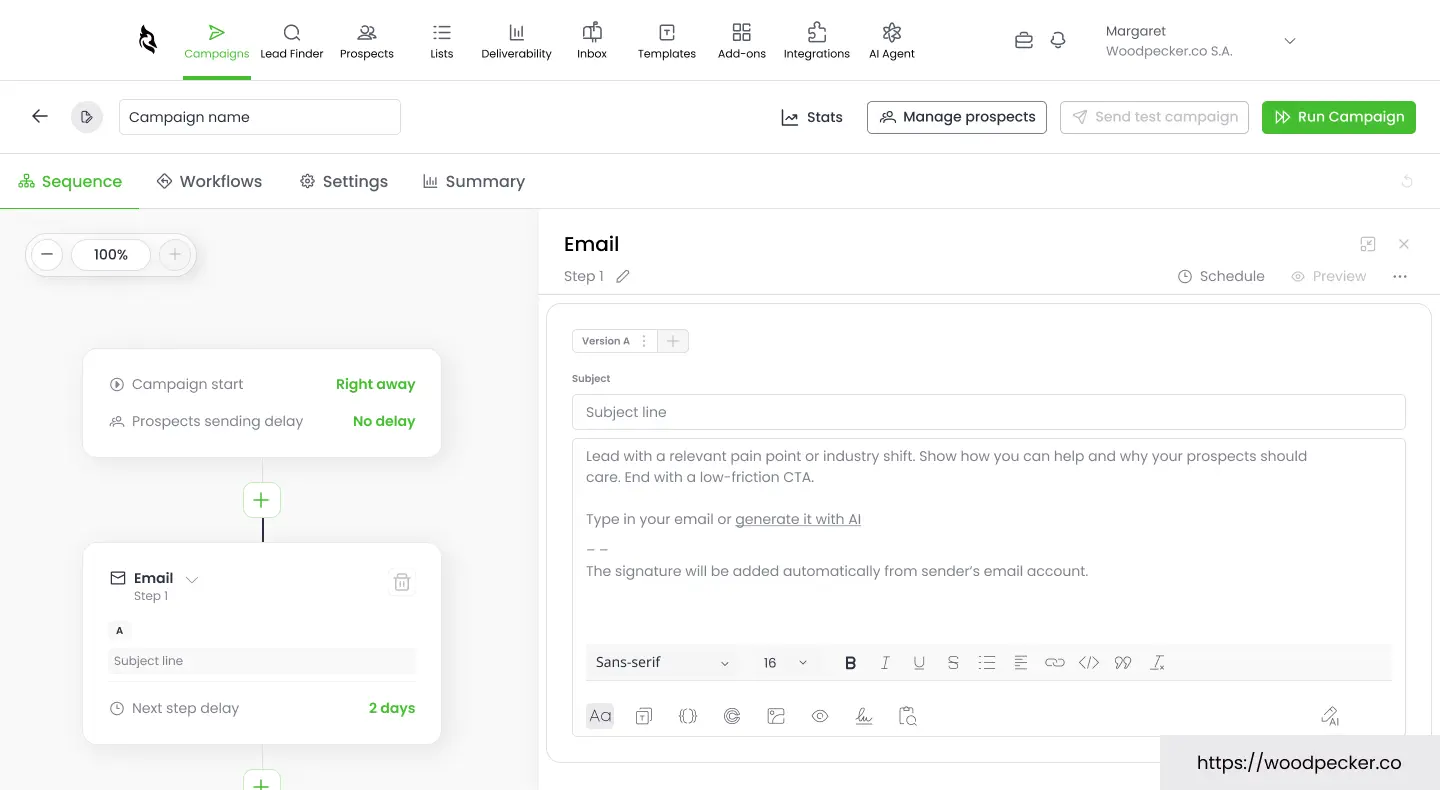The height and width of the screenshot is (790, 1440).
Task: Go to Prospects in the top navigation
Action: [367, 41]
